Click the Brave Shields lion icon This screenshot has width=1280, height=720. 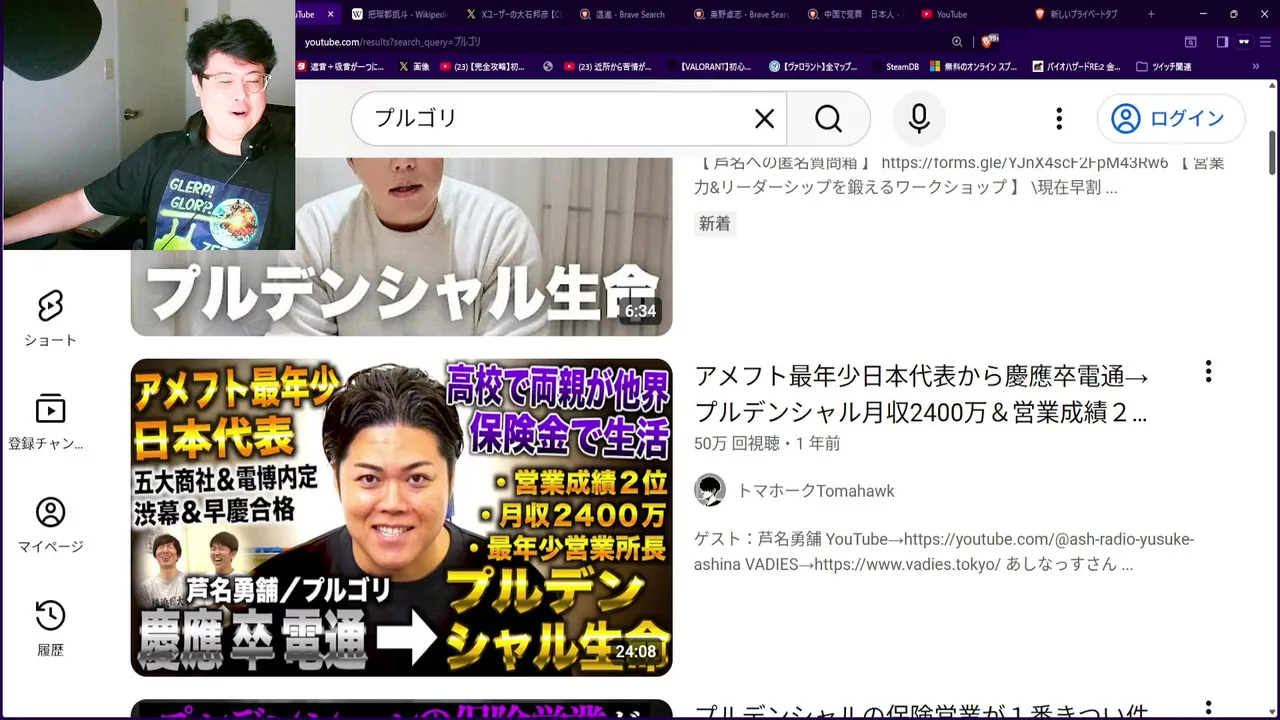pos(989,42)
